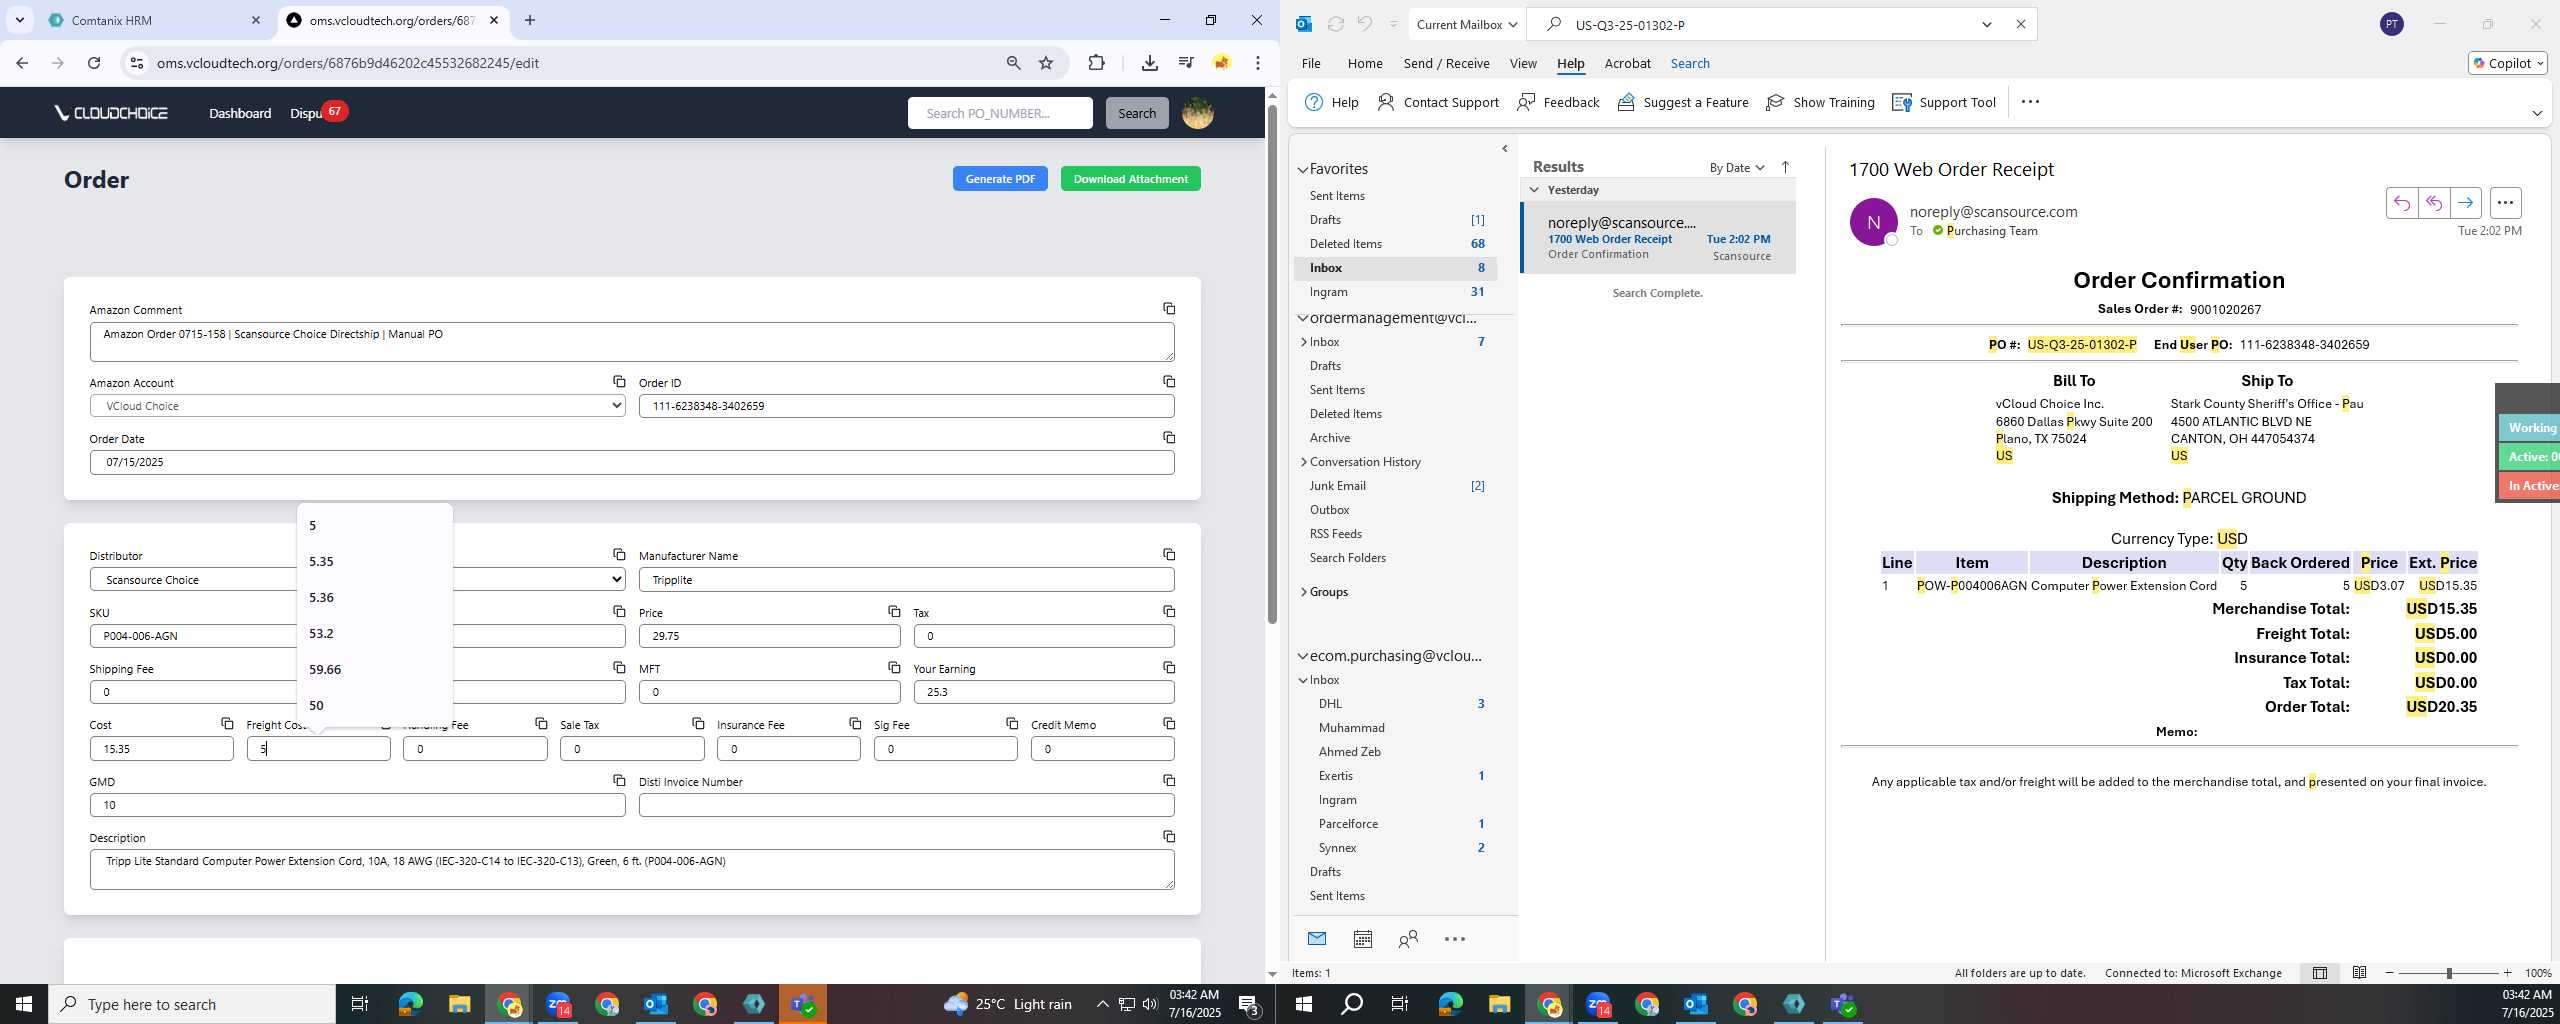Click into Search PO_NUMBER field
Screen dimensions: 2560x1024
coord(1000,113)
